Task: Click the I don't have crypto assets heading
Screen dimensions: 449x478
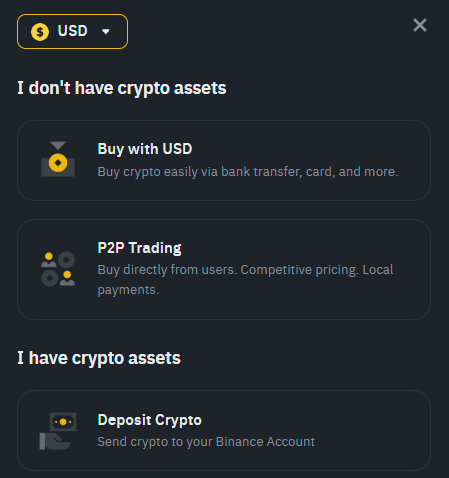Action: click(x=122, y=88)
